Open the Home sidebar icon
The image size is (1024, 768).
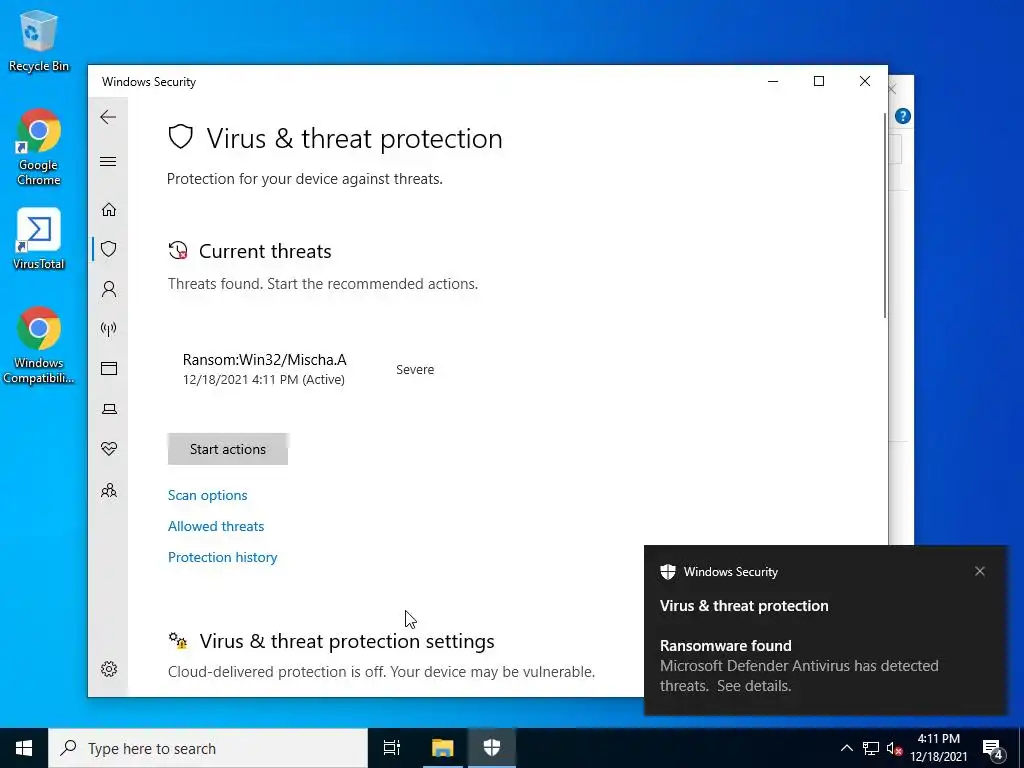point(109,209)
